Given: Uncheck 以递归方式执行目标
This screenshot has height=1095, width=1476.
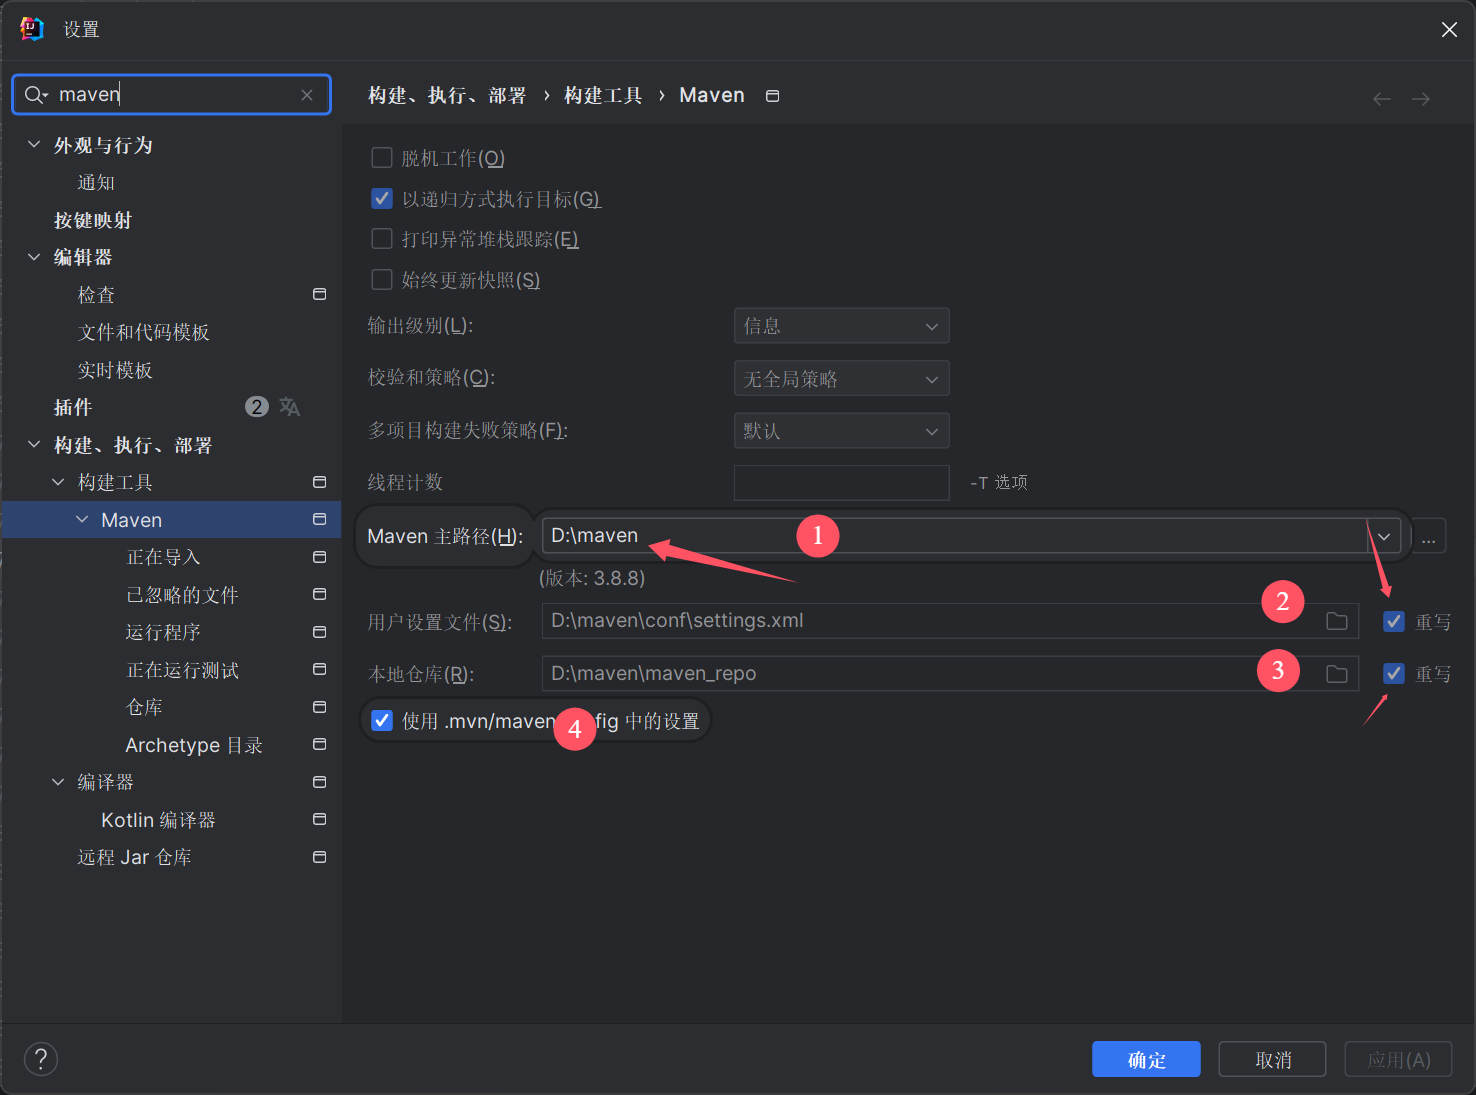Looking at the screenshot, I should point(382,199).
